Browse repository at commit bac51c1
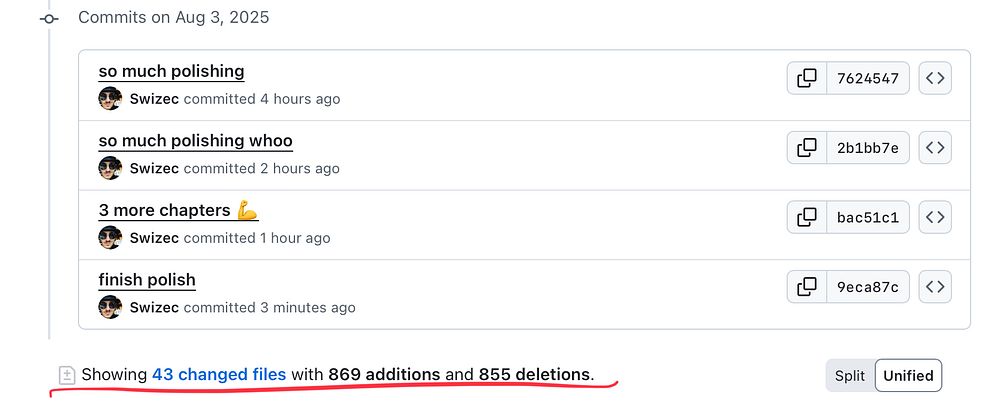 [935, 217]
